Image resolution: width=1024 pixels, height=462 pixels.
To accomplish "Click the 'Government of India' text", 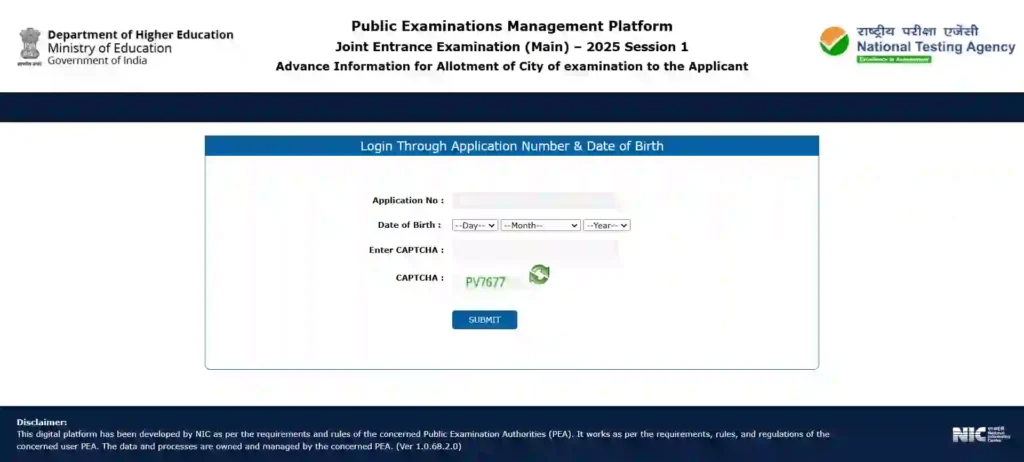I will (97, 61).
